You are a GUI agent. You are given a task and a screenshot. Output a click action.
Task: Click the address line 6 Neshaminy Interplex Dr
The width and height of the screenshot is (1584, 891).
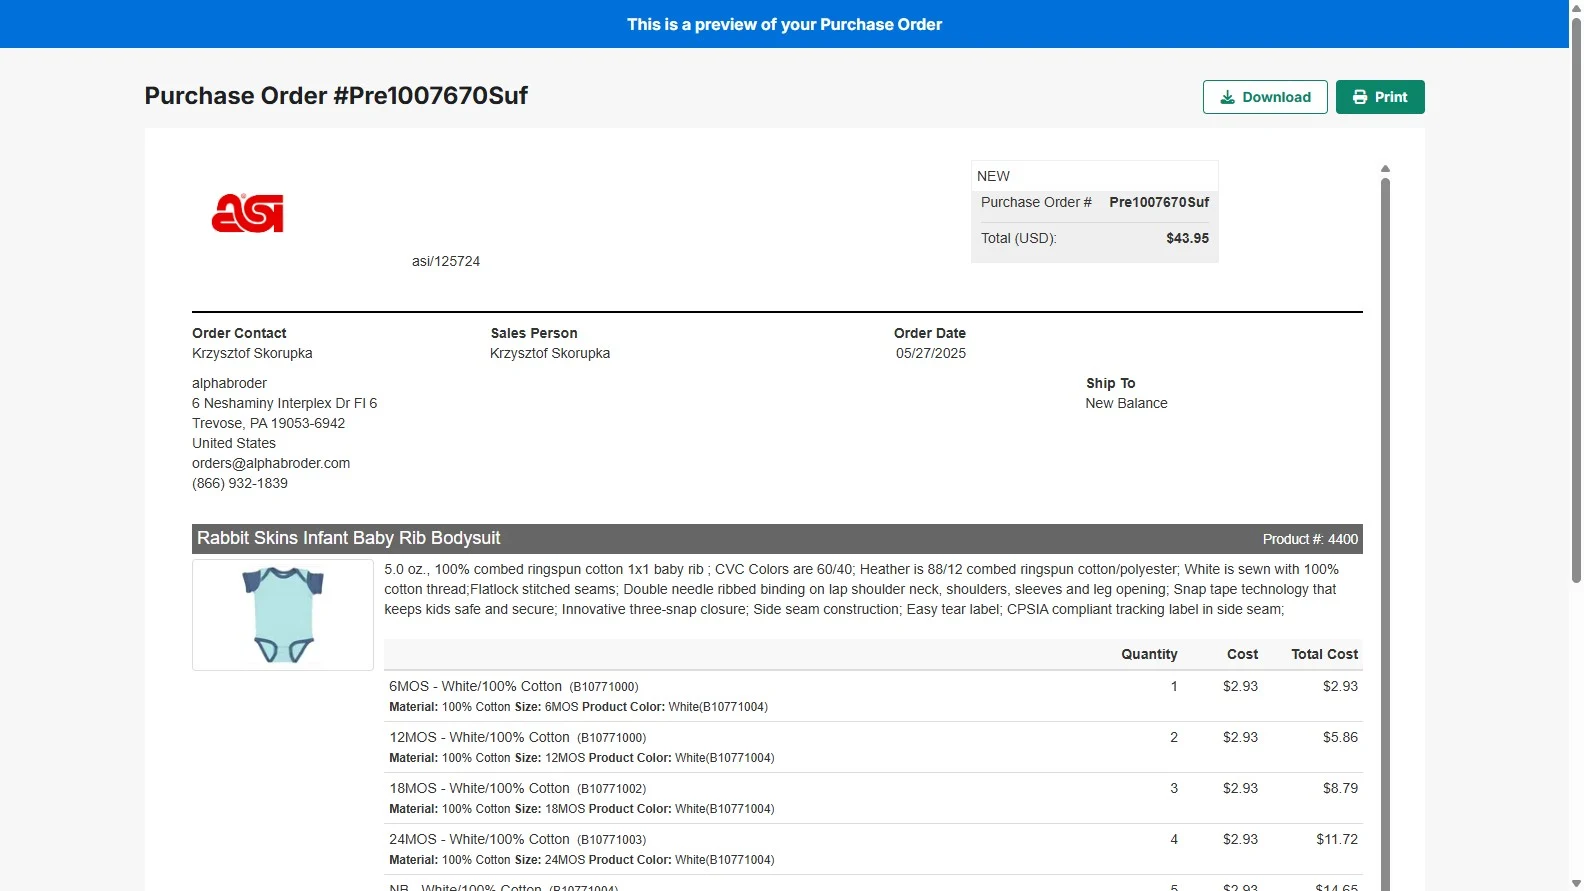tap(284, 403)
